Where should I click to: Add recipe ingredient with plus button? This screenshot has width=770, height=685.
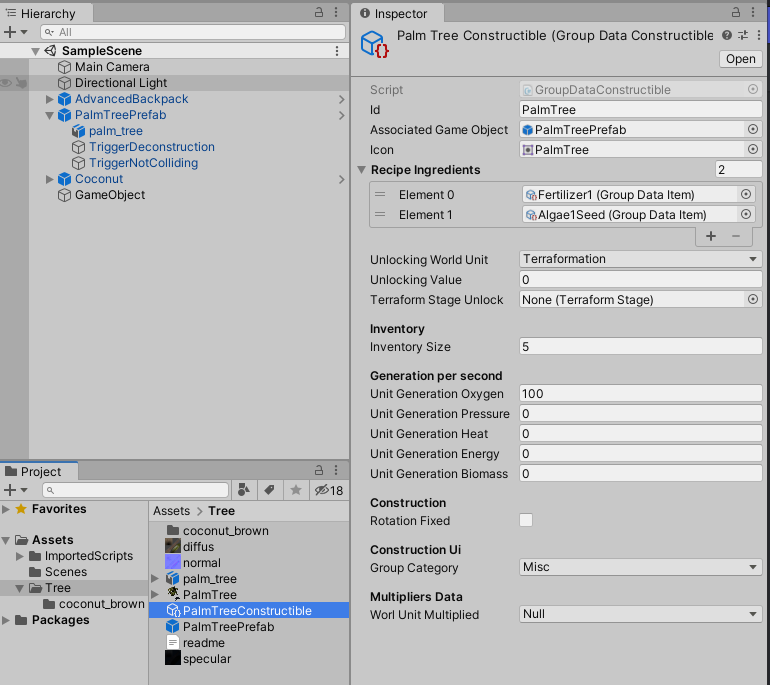pyautogui.click(x=711, y=236)
